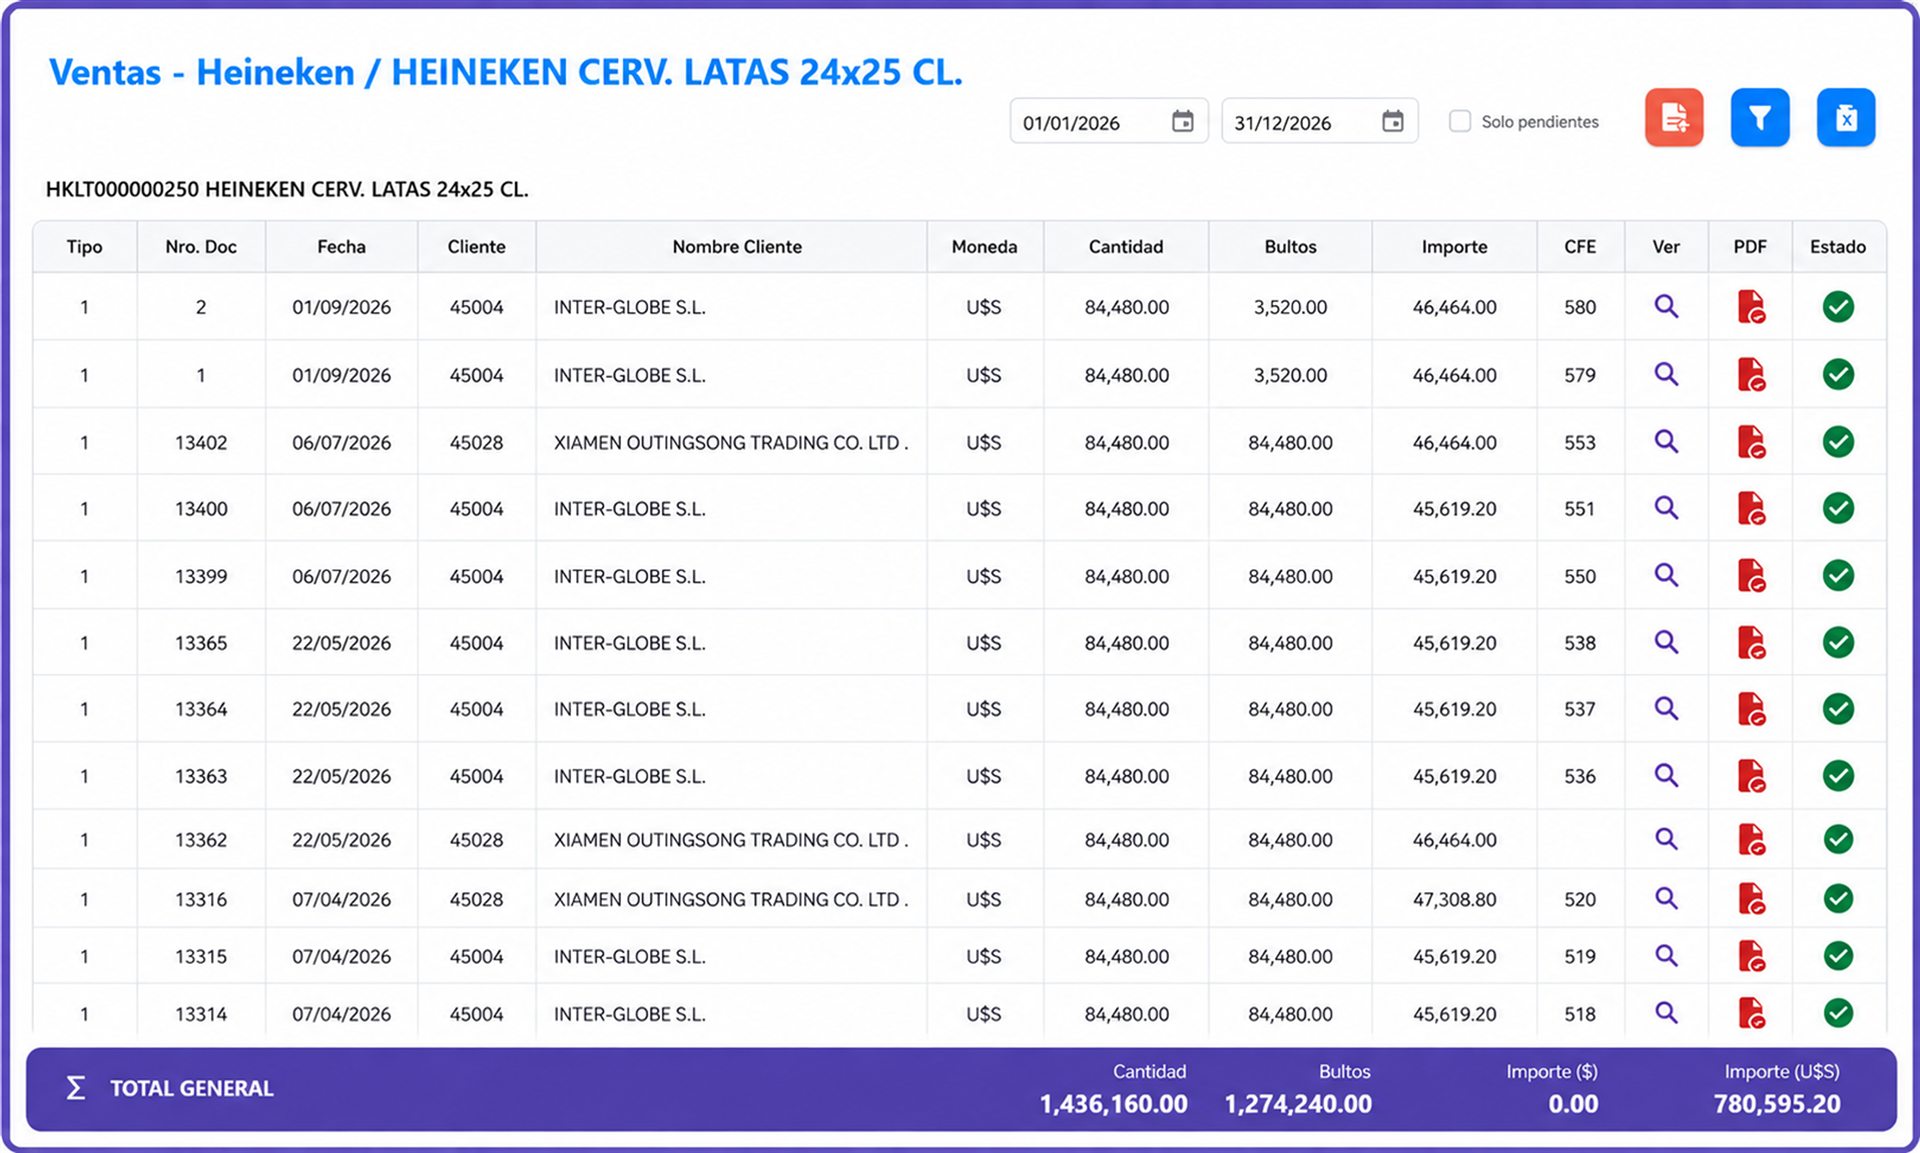Image resolution: width=1920 pixels, height=1153 pixels.
Task: Click green status check for document 13402
Action: tap(1838, 442)
